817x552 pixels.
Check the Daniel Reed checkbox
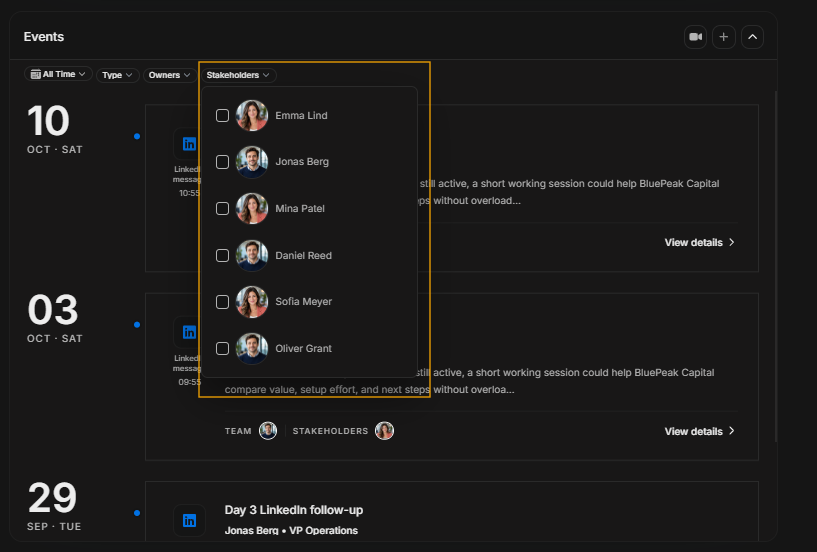(222, 255)
